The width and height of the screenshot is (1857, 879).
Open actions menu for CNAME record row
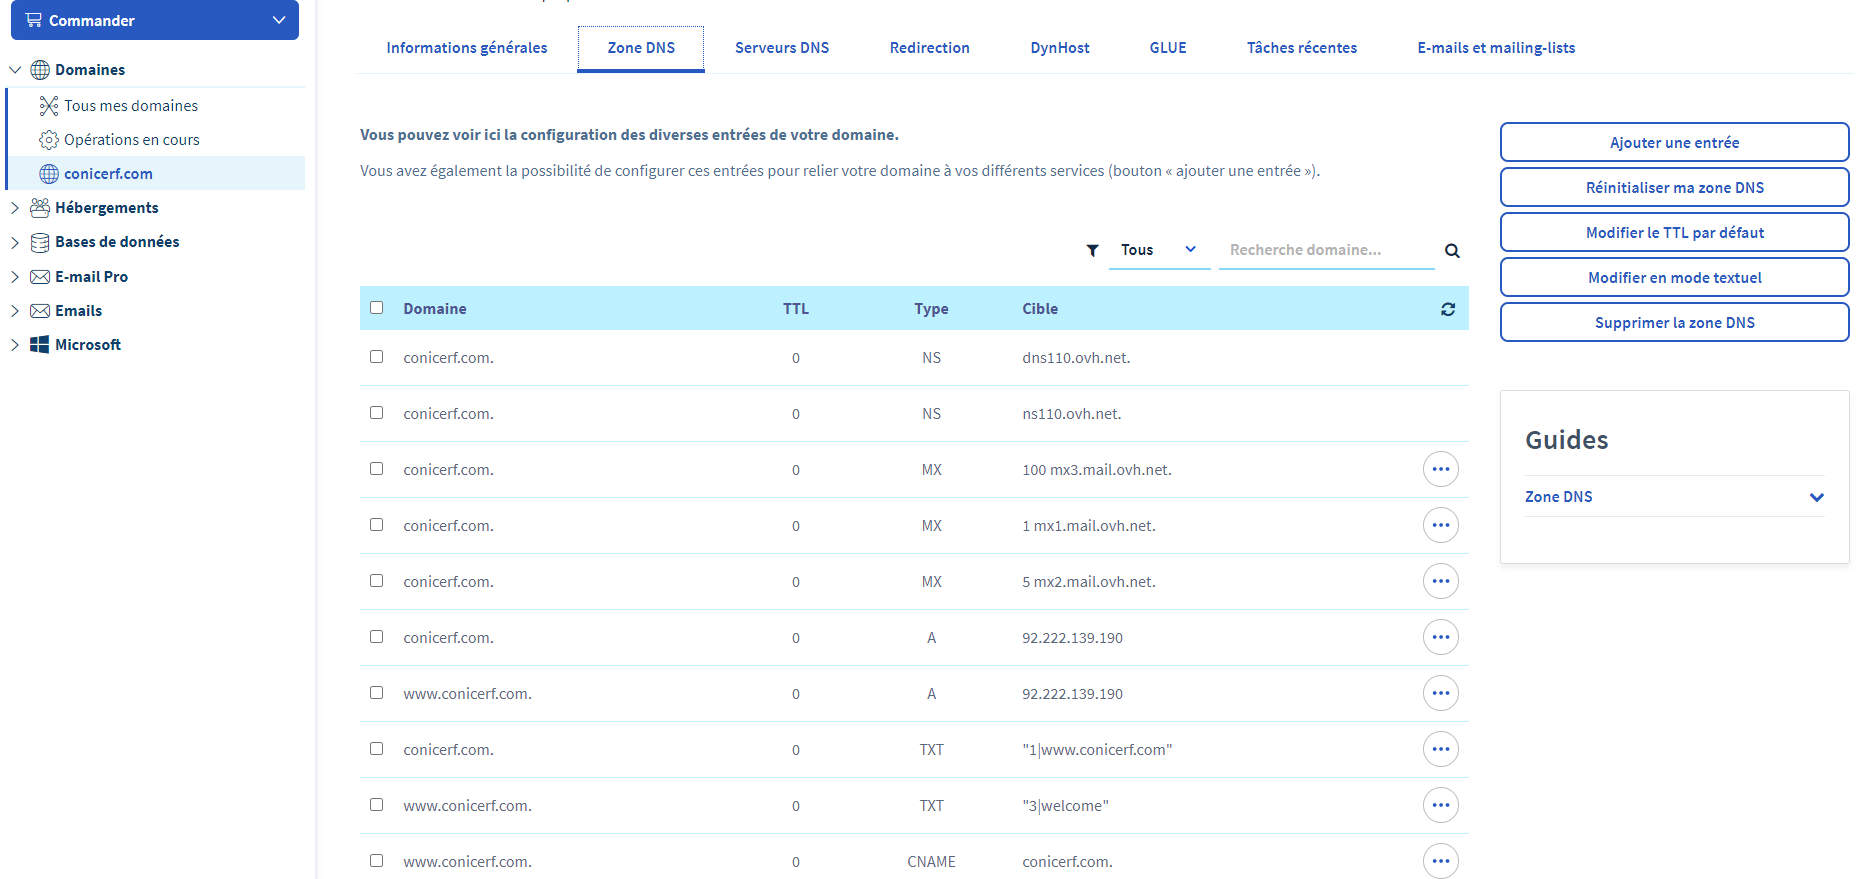click(1440, 861)
